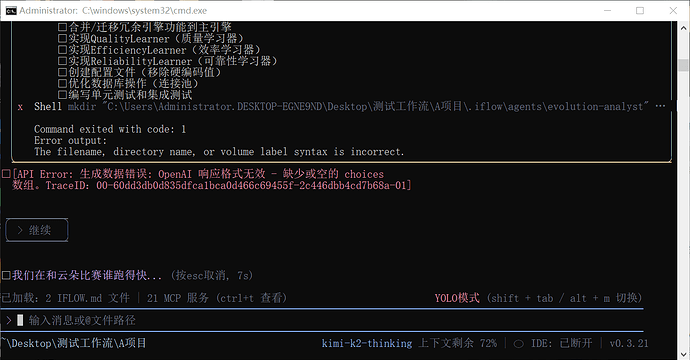
Task: Focus the 输入消息或@文件路径 input field
Action: 321,320
